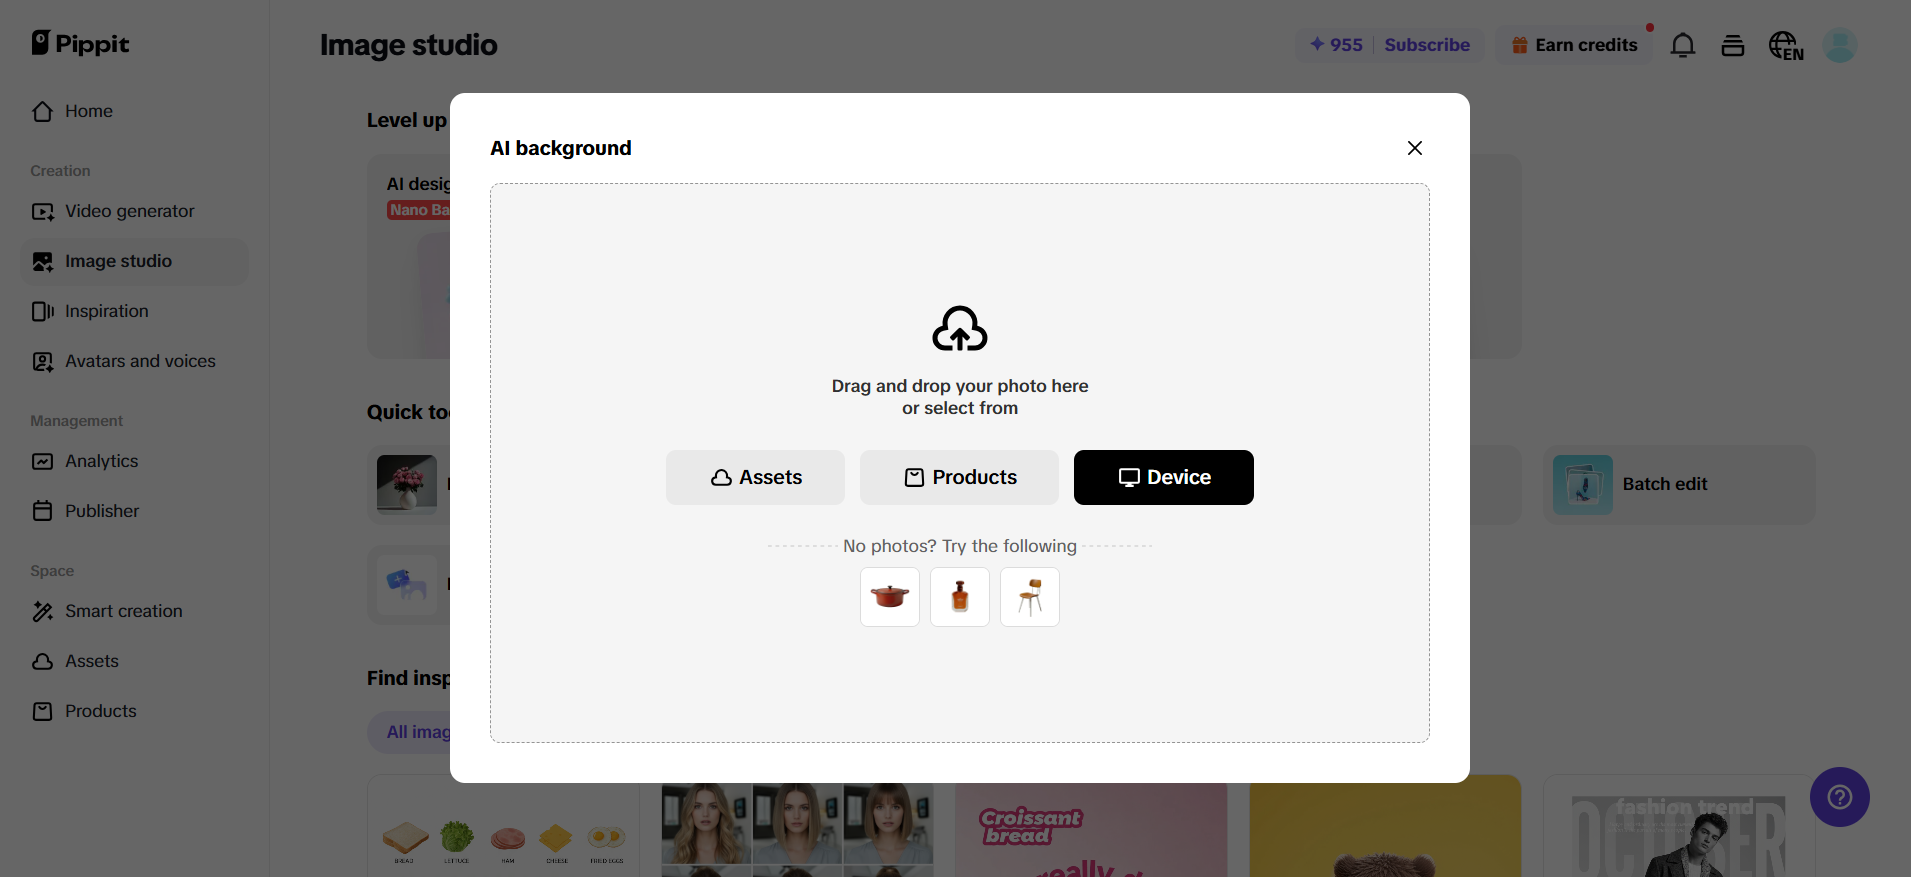Choose photo from Assets button

coord(755,477)
